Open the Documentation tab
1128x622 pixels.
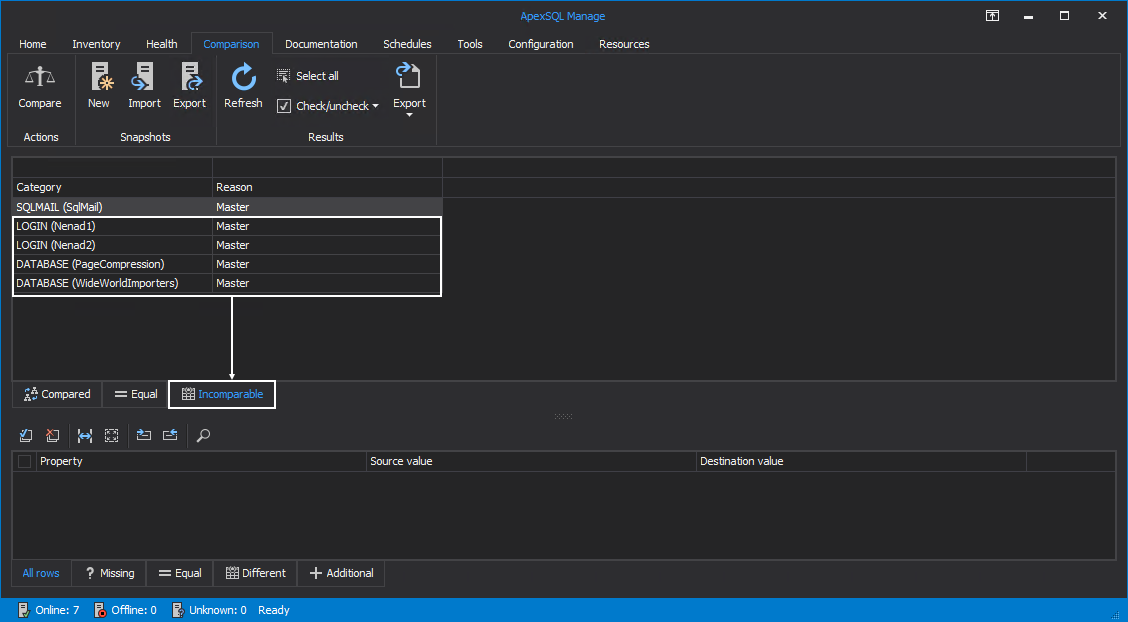point(322,44)
